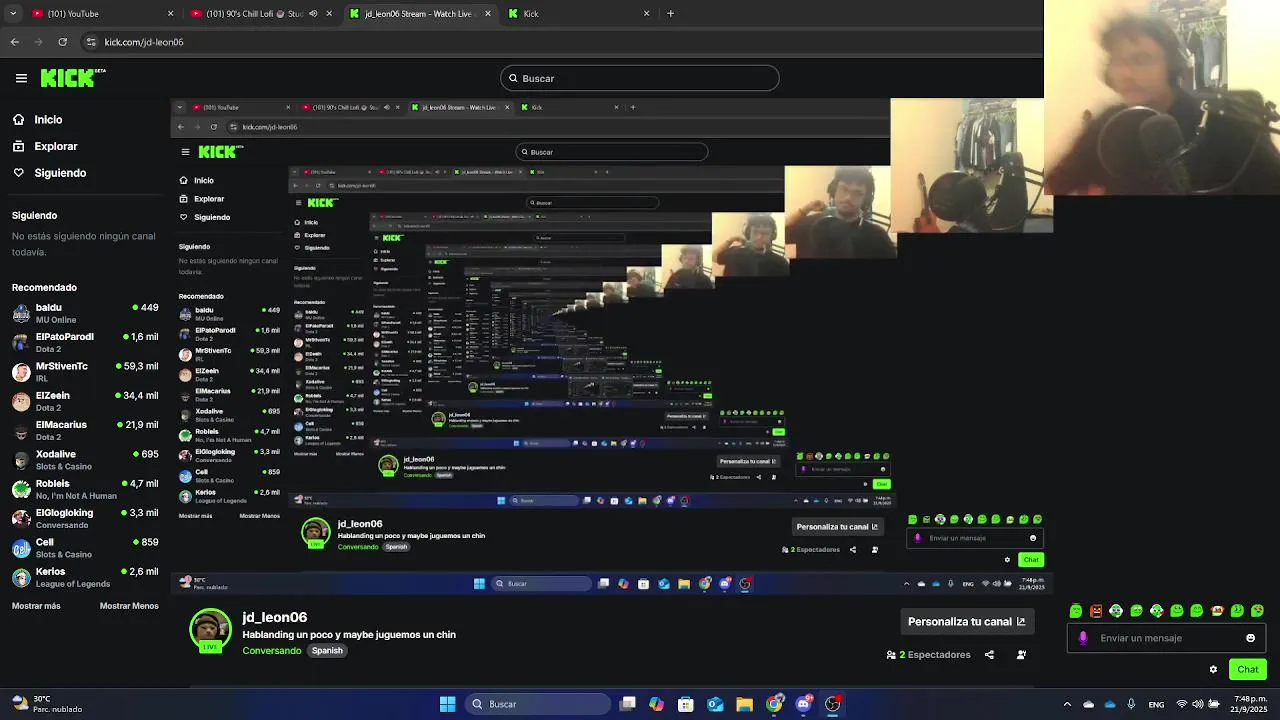Open the Kick hamburger sidebar menu
This screenshot has height=720, width=1280.
pos(21,78)
